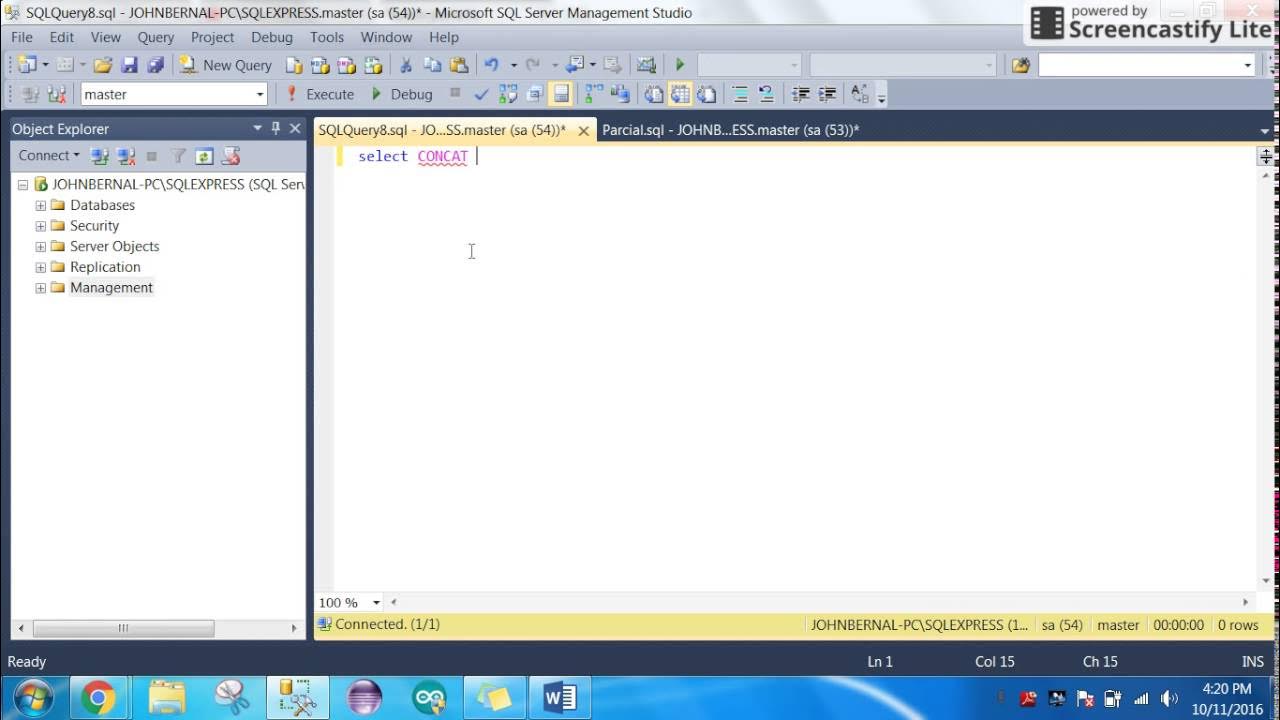Switch to the Parcial.sql tab
This screenshot has height=720, width=1280.
[730, 130]
